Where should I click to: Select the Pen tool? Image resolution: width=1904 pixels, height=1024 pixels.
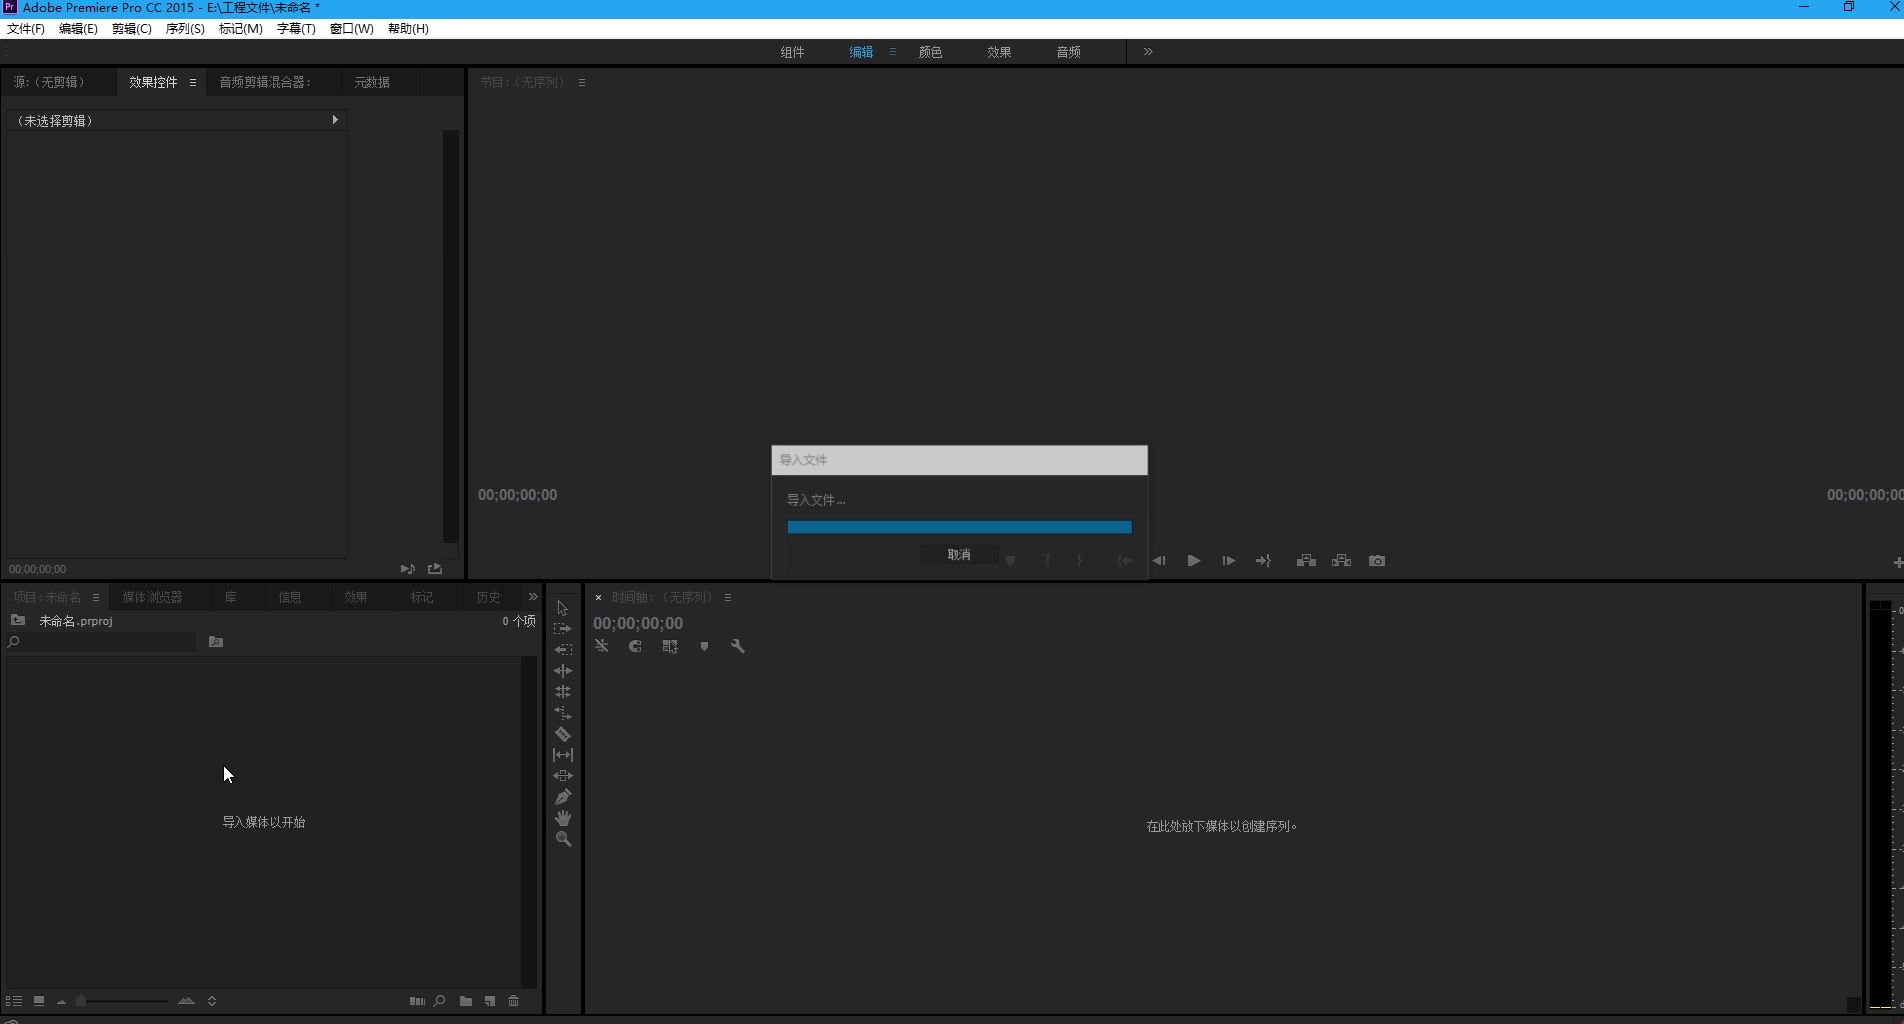click(563, 797)
